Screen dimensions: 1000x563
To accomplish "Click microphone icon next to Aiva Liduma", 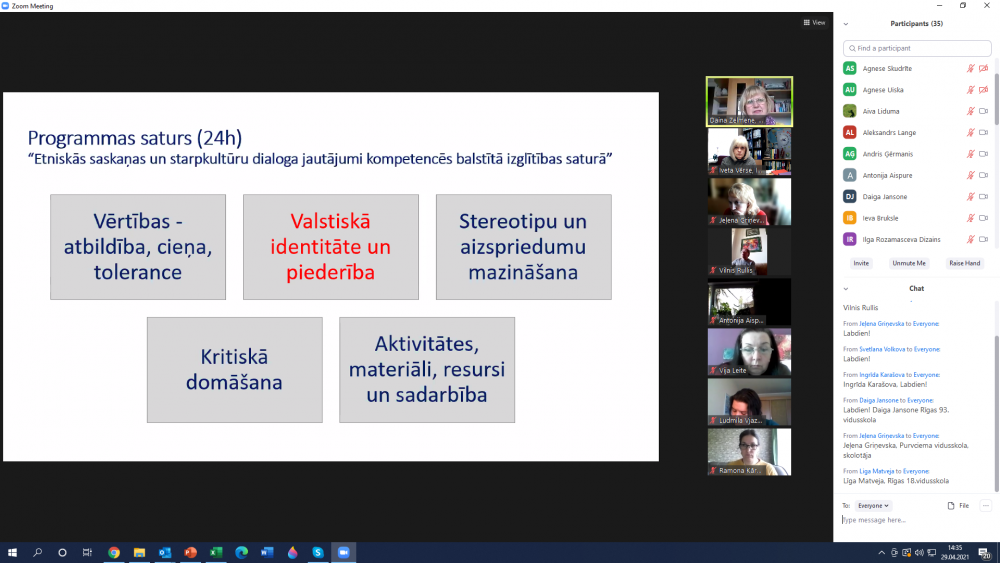I will [x=970, y=111].
